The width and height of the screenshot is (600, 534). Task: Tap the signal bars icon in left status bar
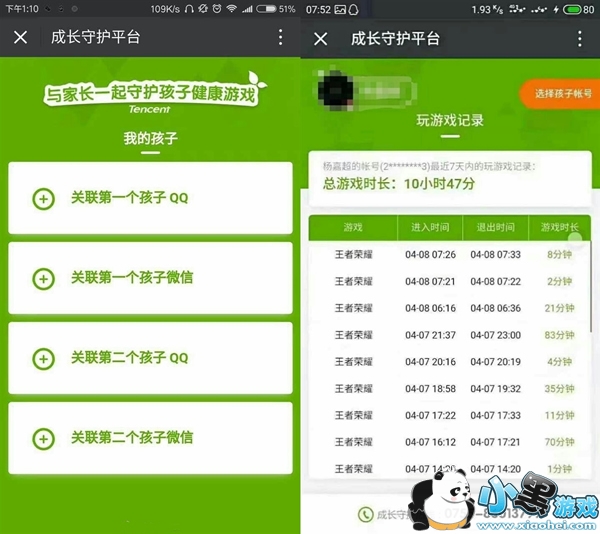pyautogui.click(x=247, y=8)
